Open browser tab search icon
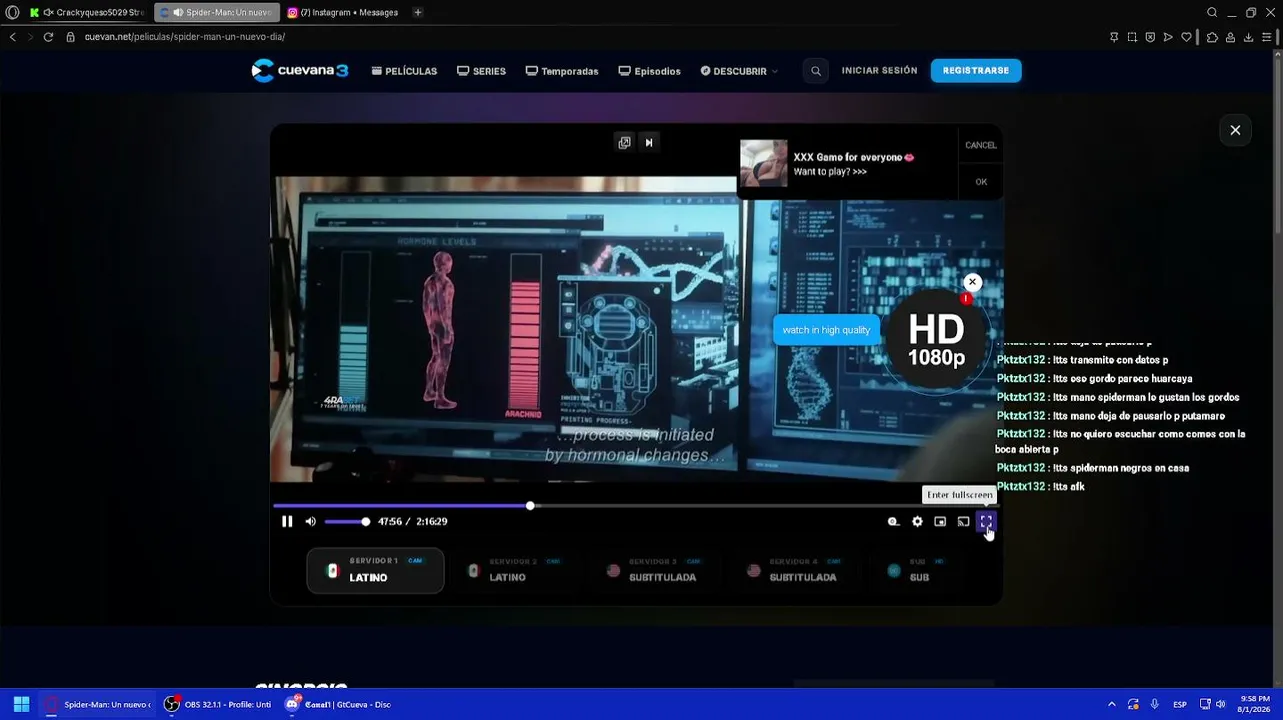Image resolution: width=1283 pixels, height=720 pixels. click(1212, 13)
